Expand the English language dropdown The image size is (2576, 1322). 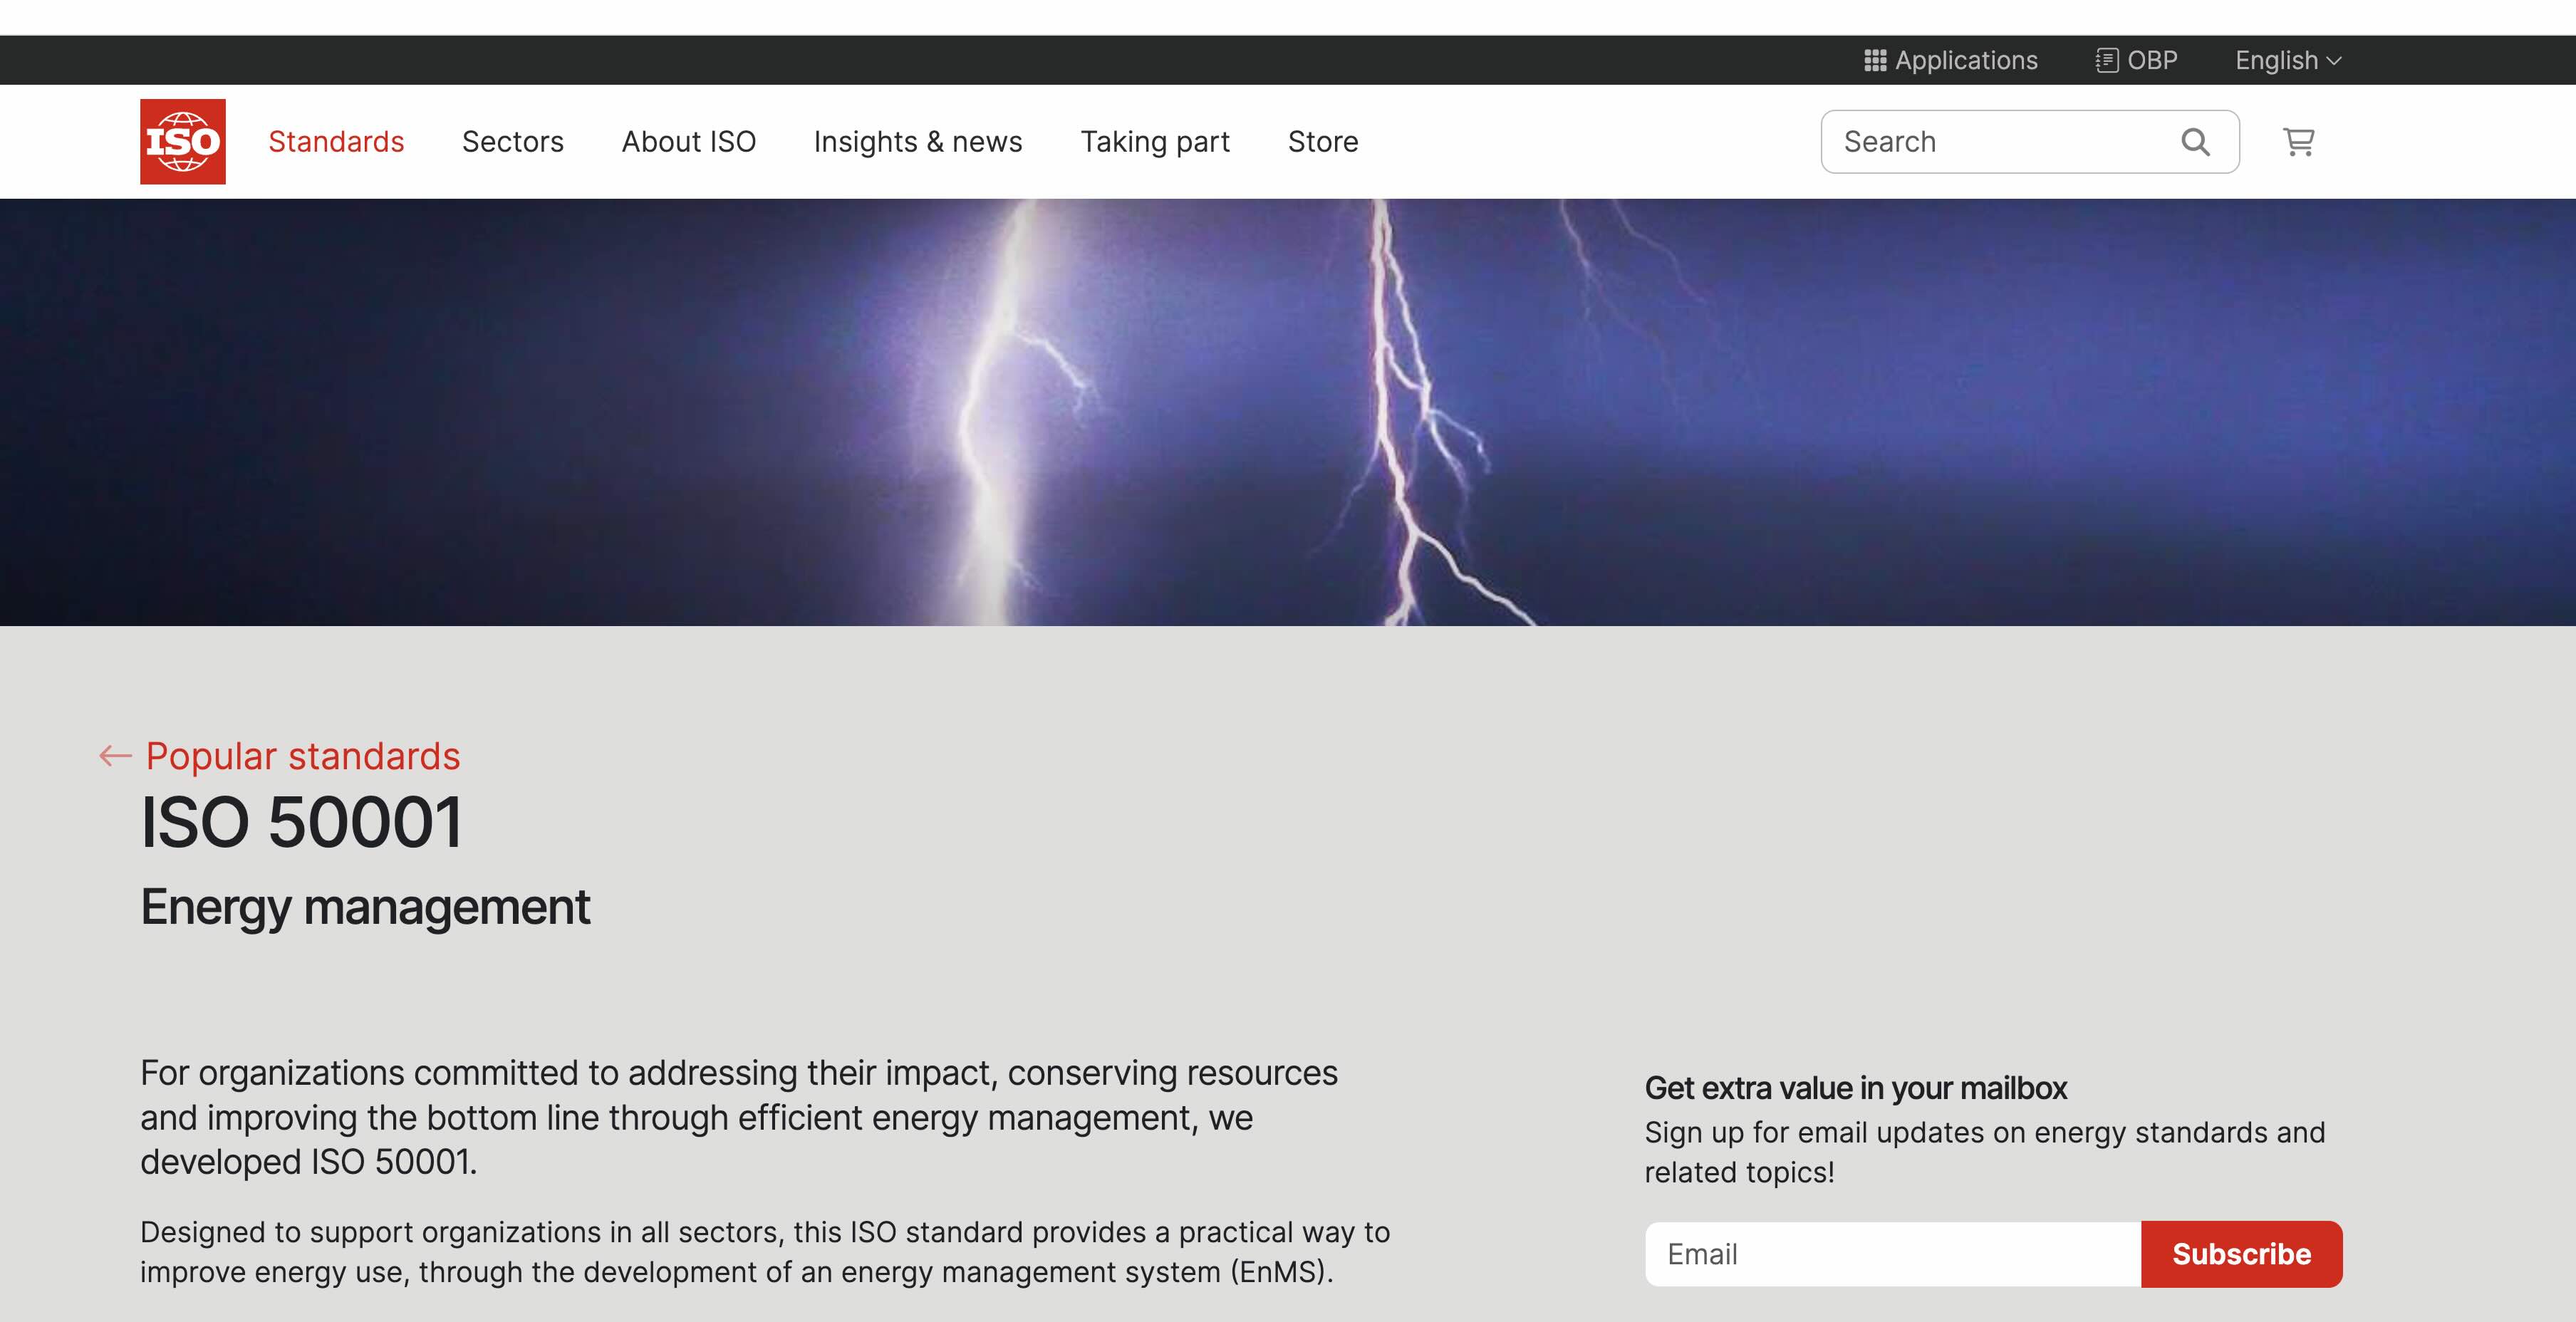click(x=2288, y=60)
